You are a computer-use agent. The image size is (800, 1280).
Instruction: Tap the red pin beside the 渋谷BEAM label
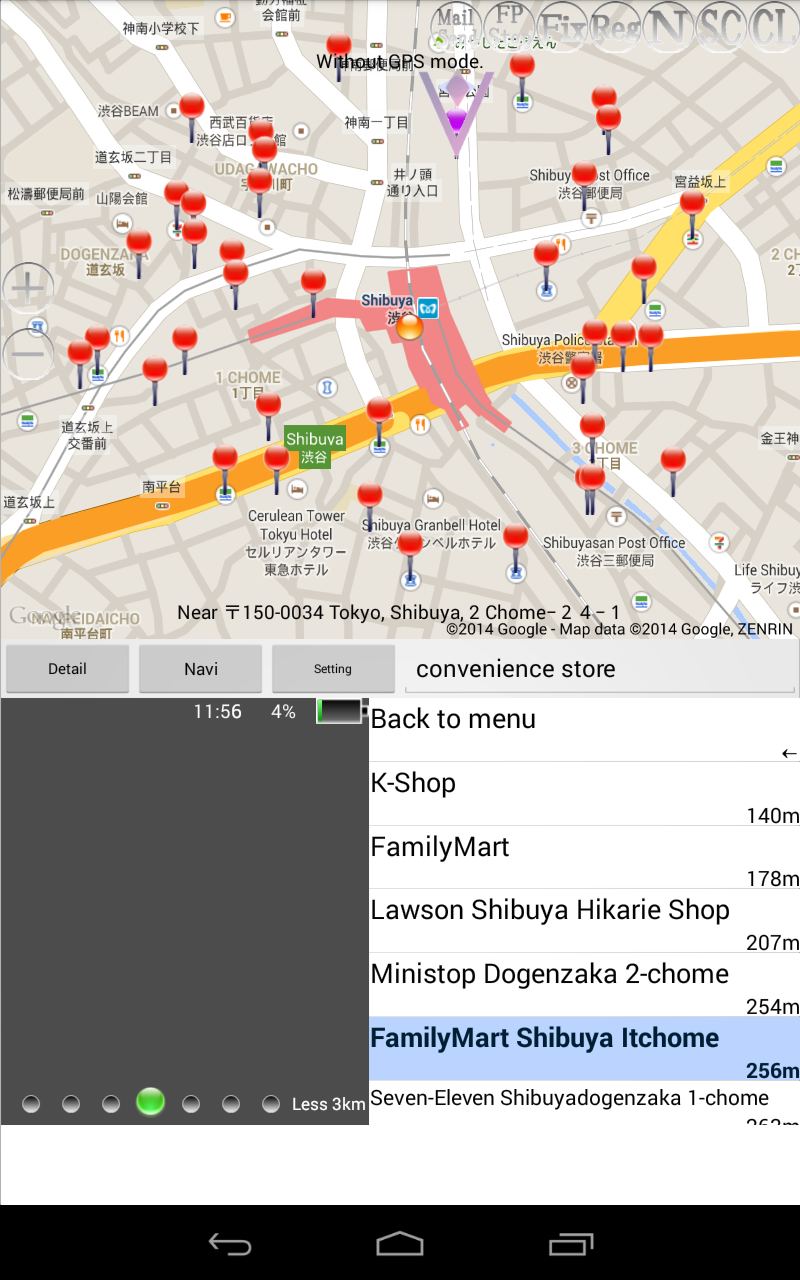coord(191,117)
